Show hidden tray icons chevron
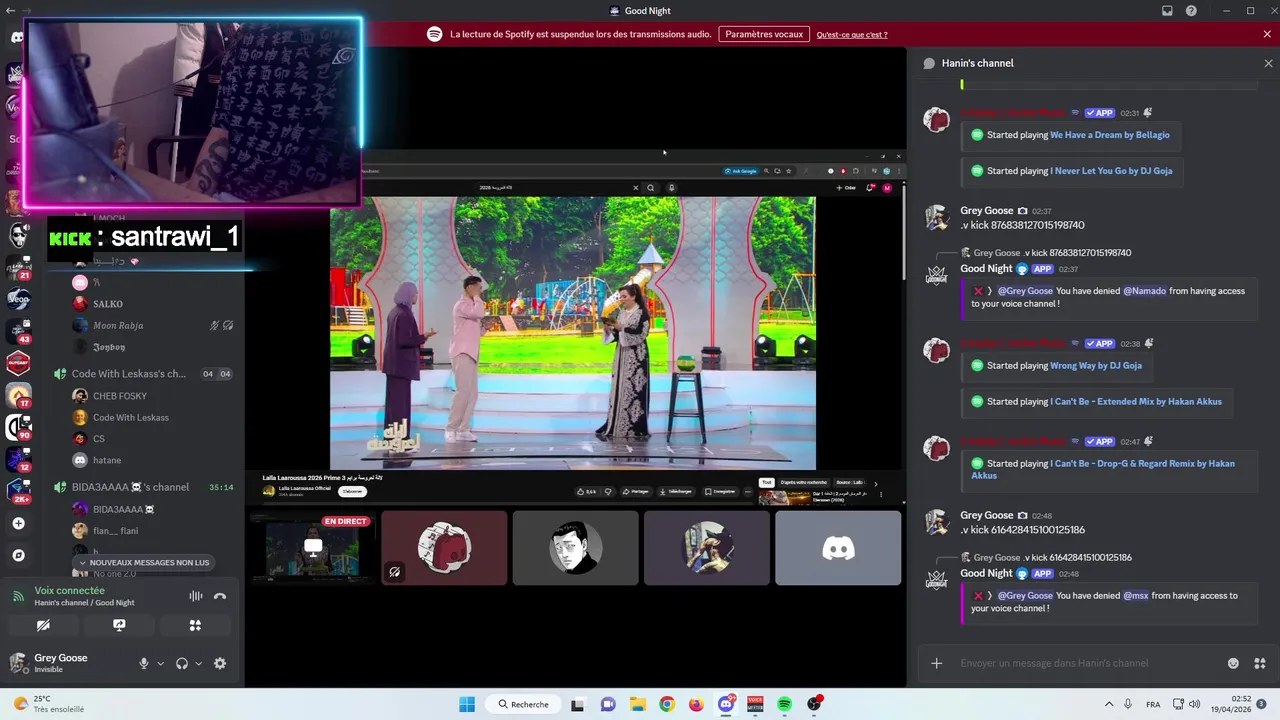This screenshot has width=1280, height=720. click(x=1109, y=704)
